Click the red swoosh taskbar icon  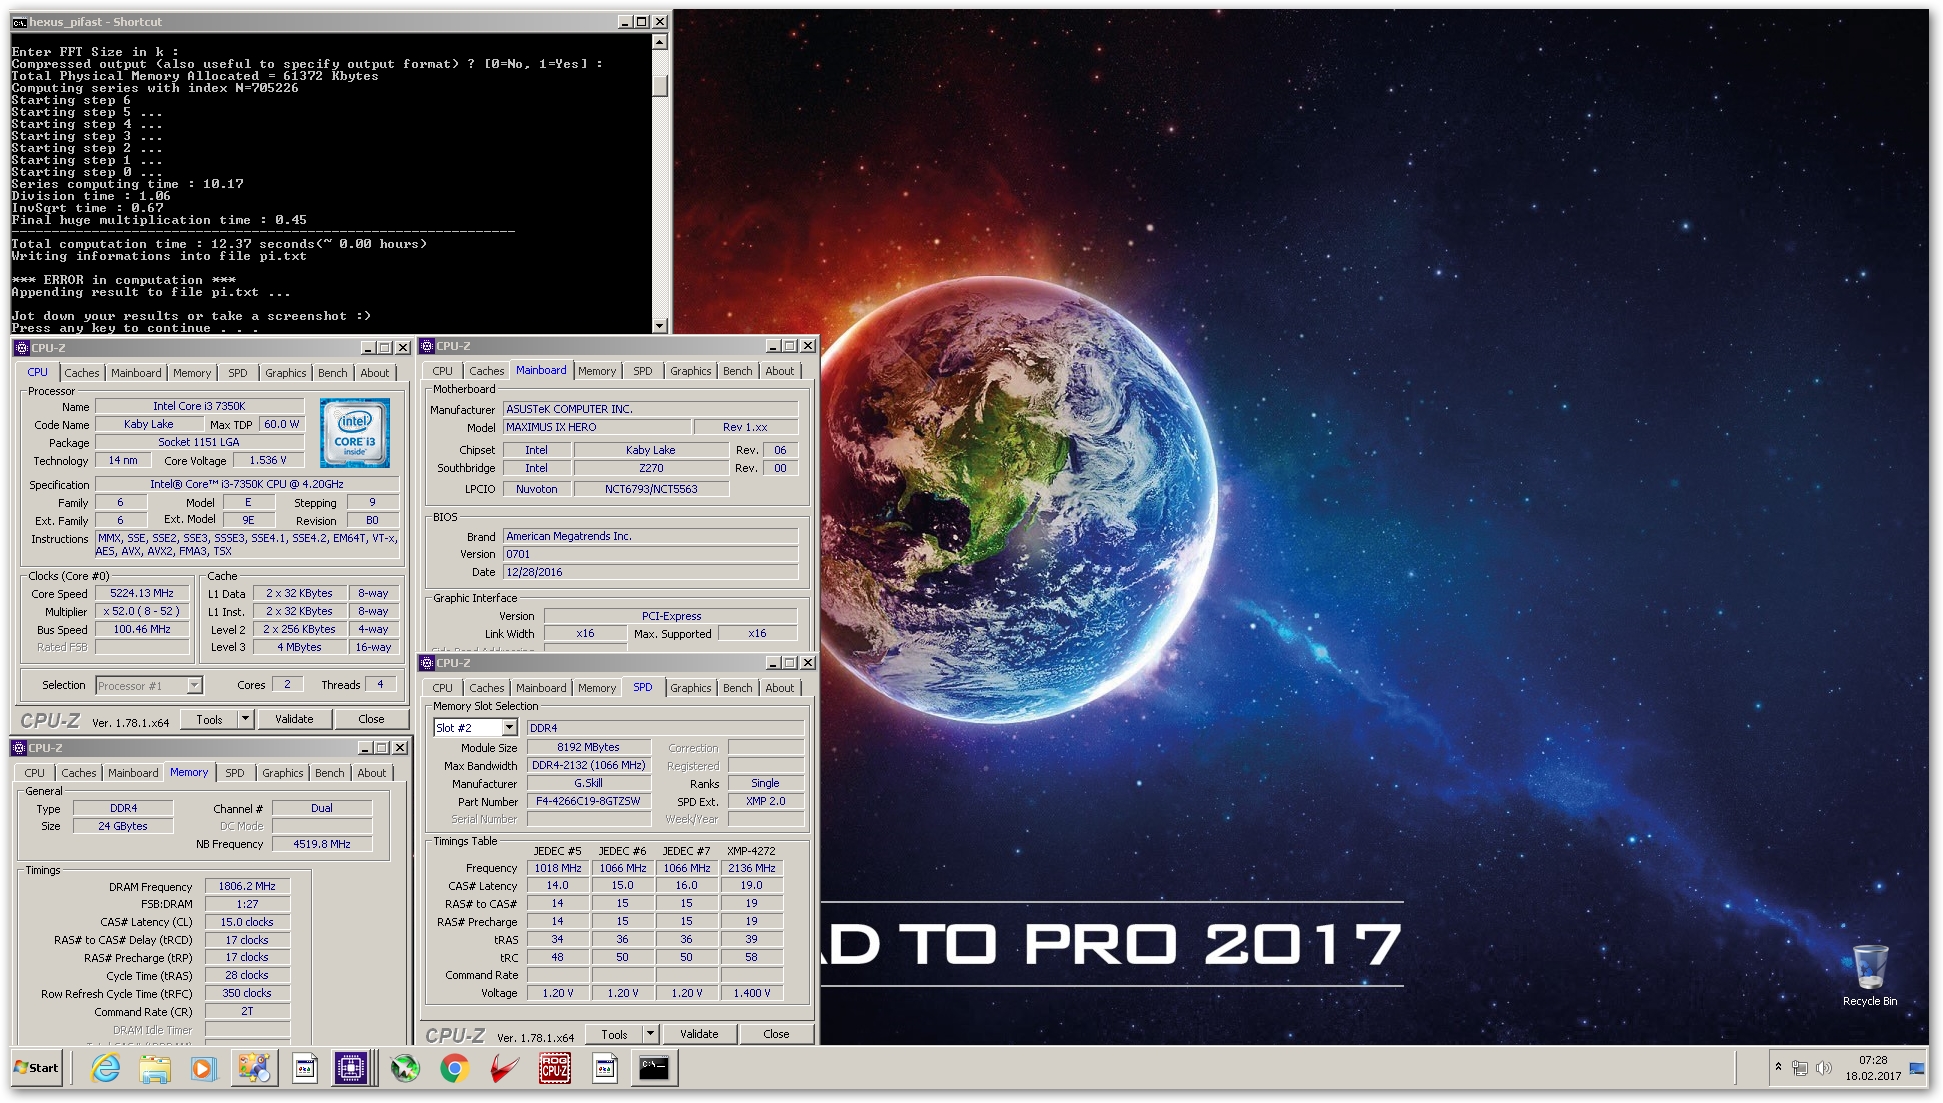pyautogui.click(x=505, y=1068)
